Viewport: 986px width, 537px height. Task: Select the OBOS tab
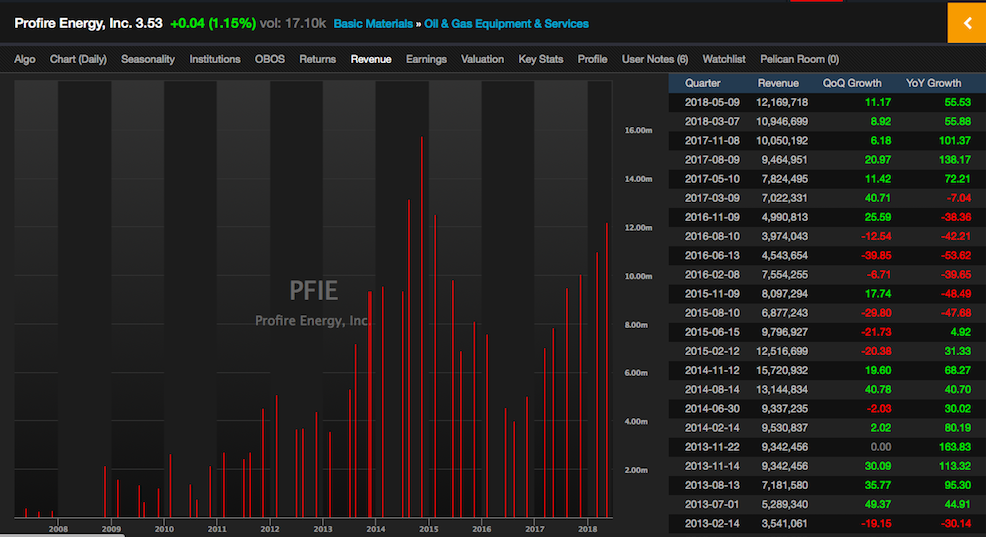click(270, 59)
